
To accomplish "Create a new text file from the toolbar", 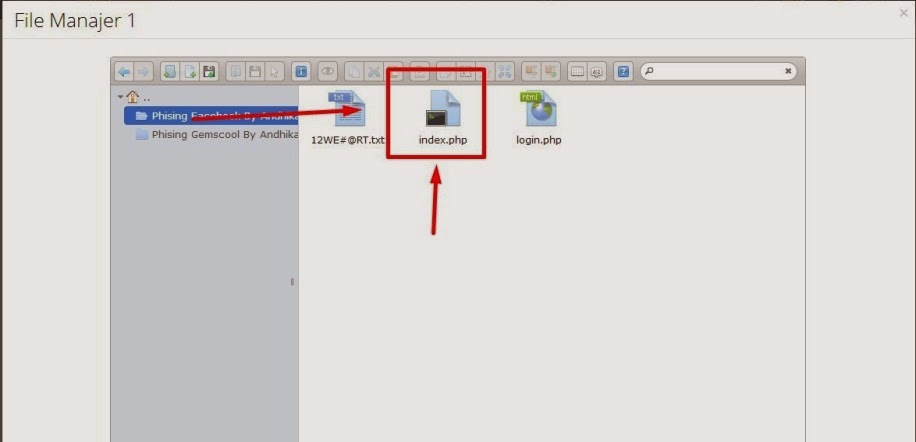I will tap(190, 72).
